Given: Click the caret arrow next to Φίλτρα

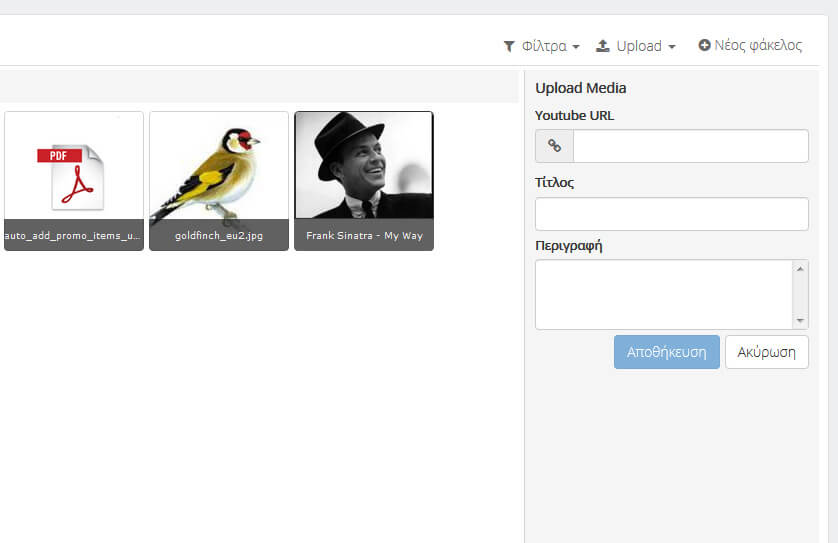Looking at the screenshot, I should [x=576, y=47].
